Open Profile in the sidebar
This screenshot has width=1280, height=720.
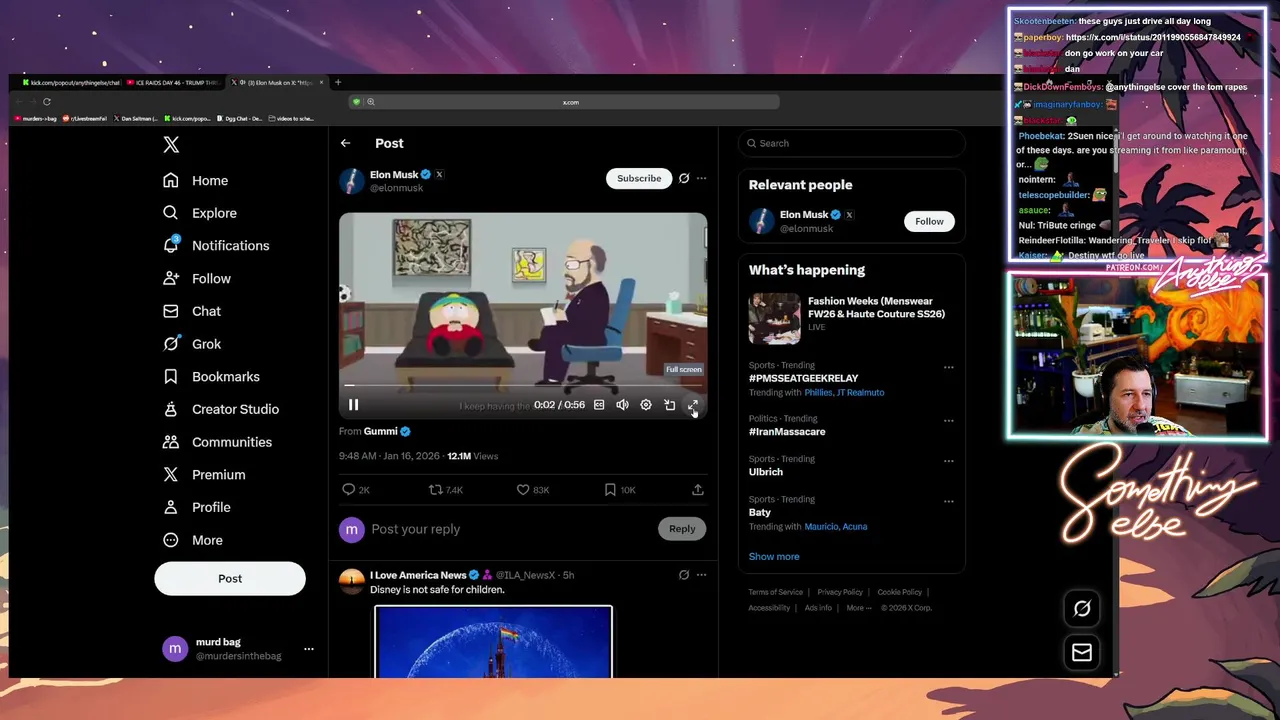click(197, 508)
